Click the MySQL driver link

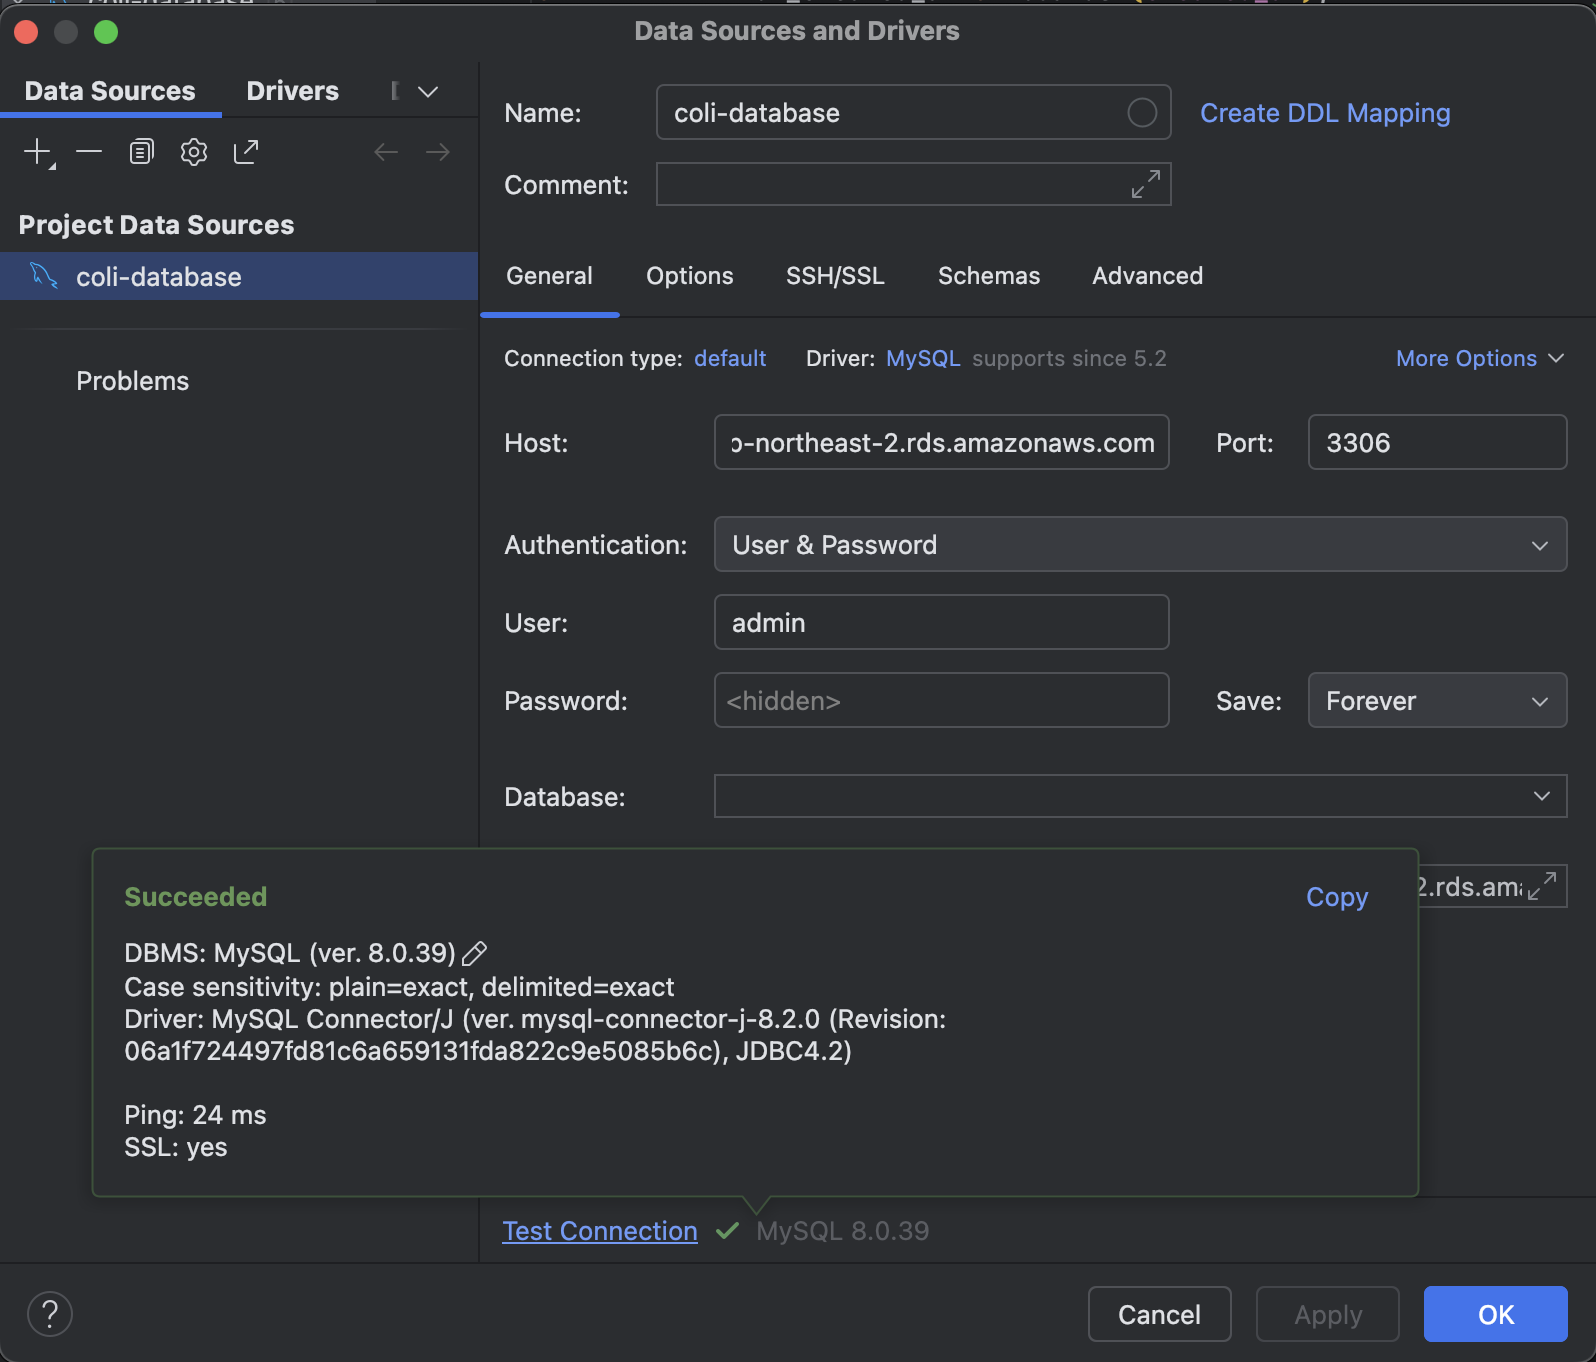click(923, 358)
